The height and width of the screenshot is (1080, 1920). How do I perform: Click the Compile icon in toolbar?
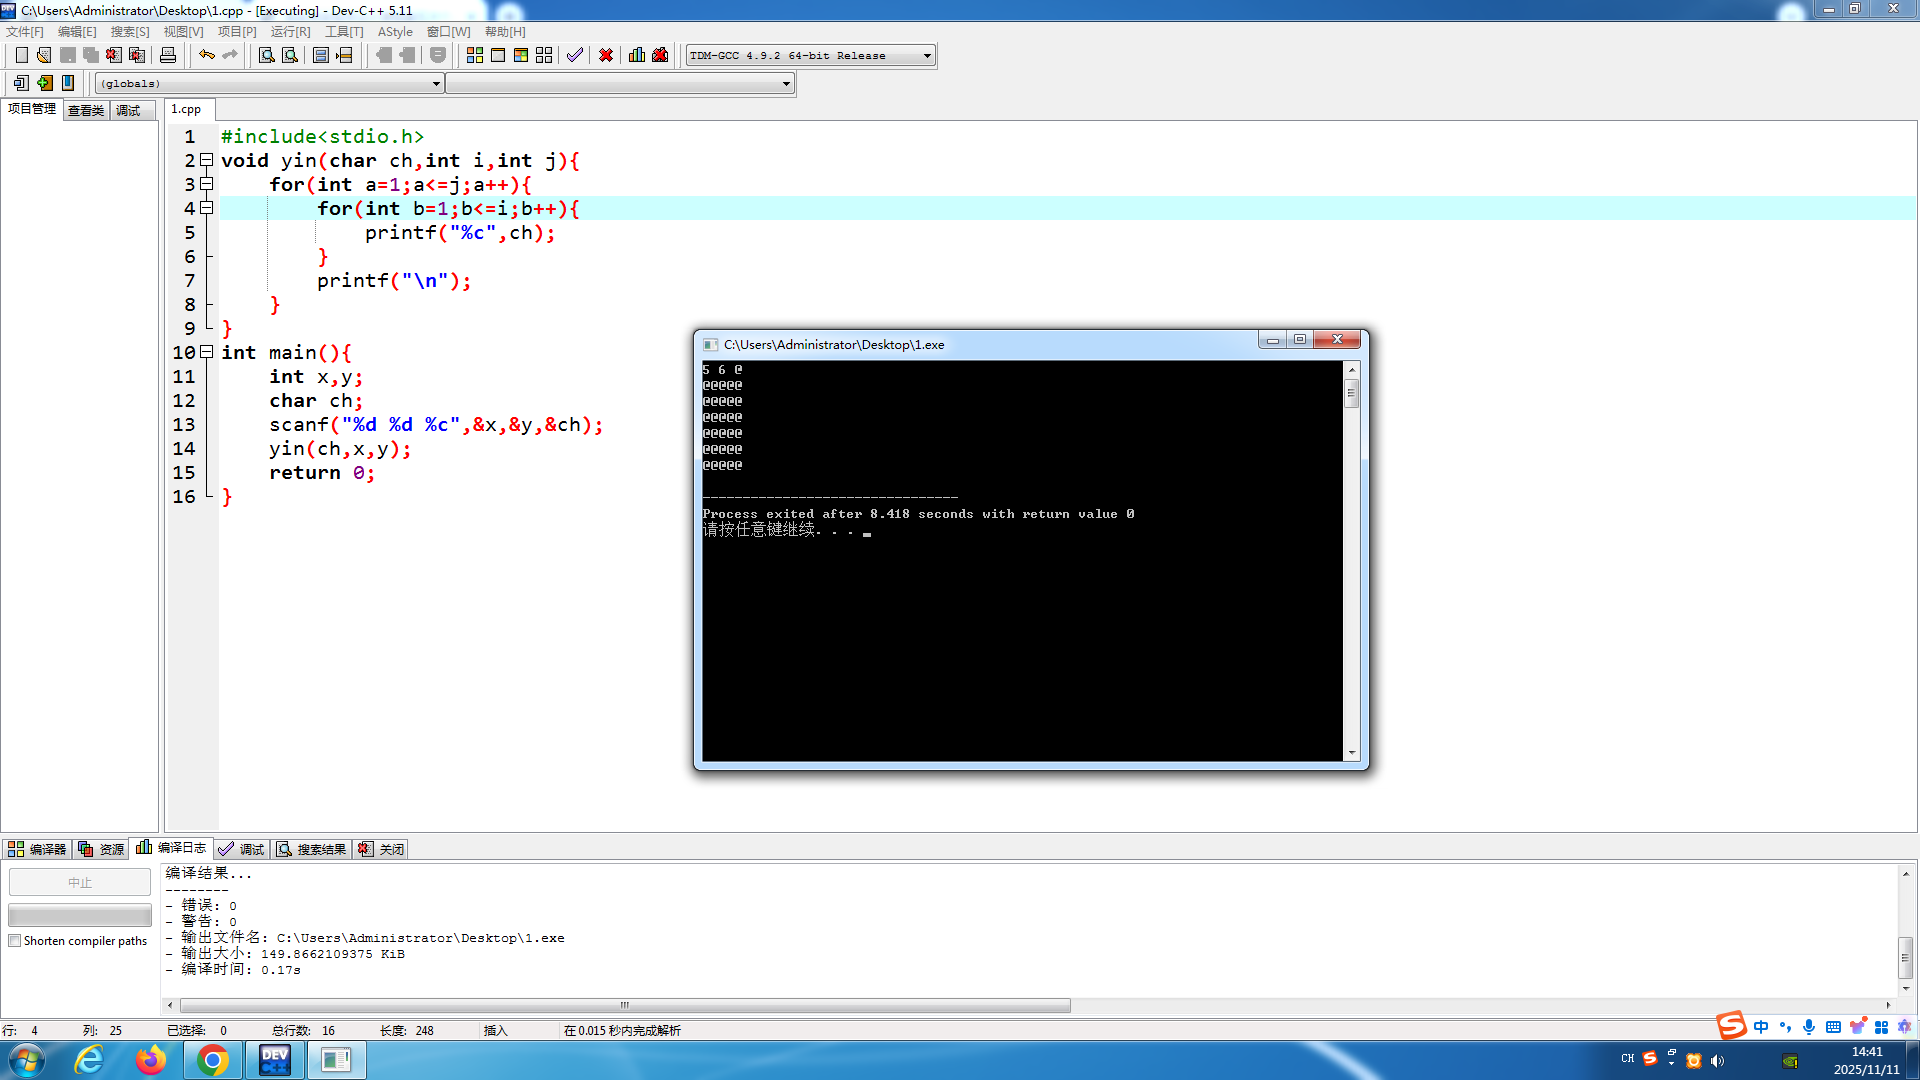click(475, 55)
